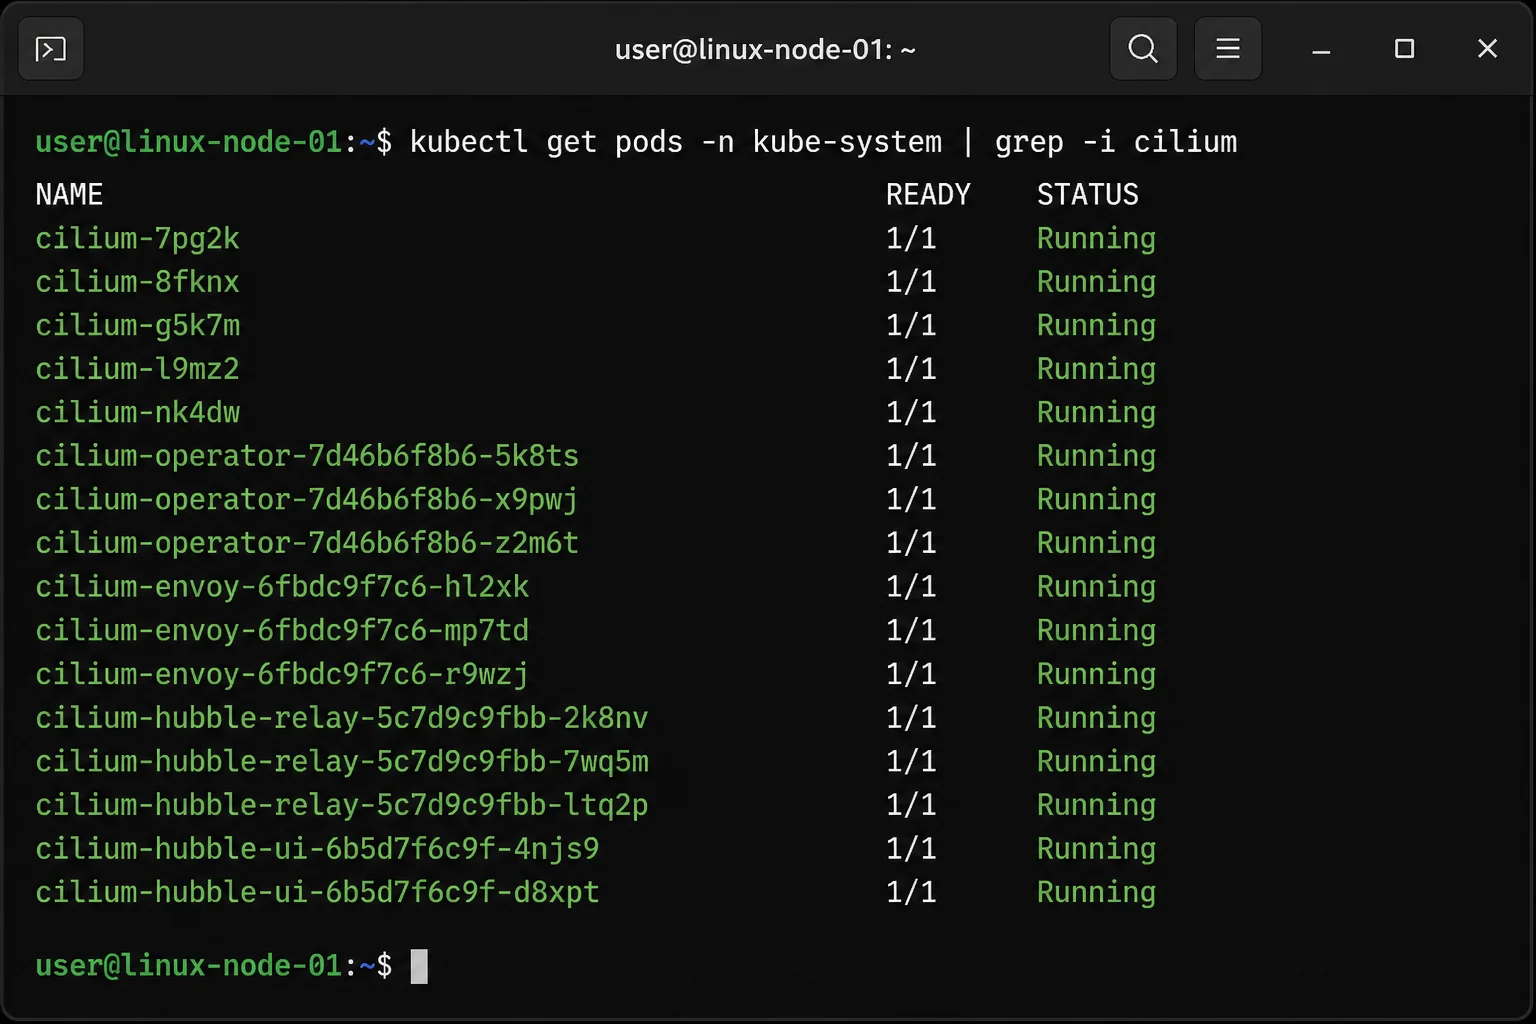Click Running status of hubble-relay pod 7wq5m

(x=1096, y=762)
